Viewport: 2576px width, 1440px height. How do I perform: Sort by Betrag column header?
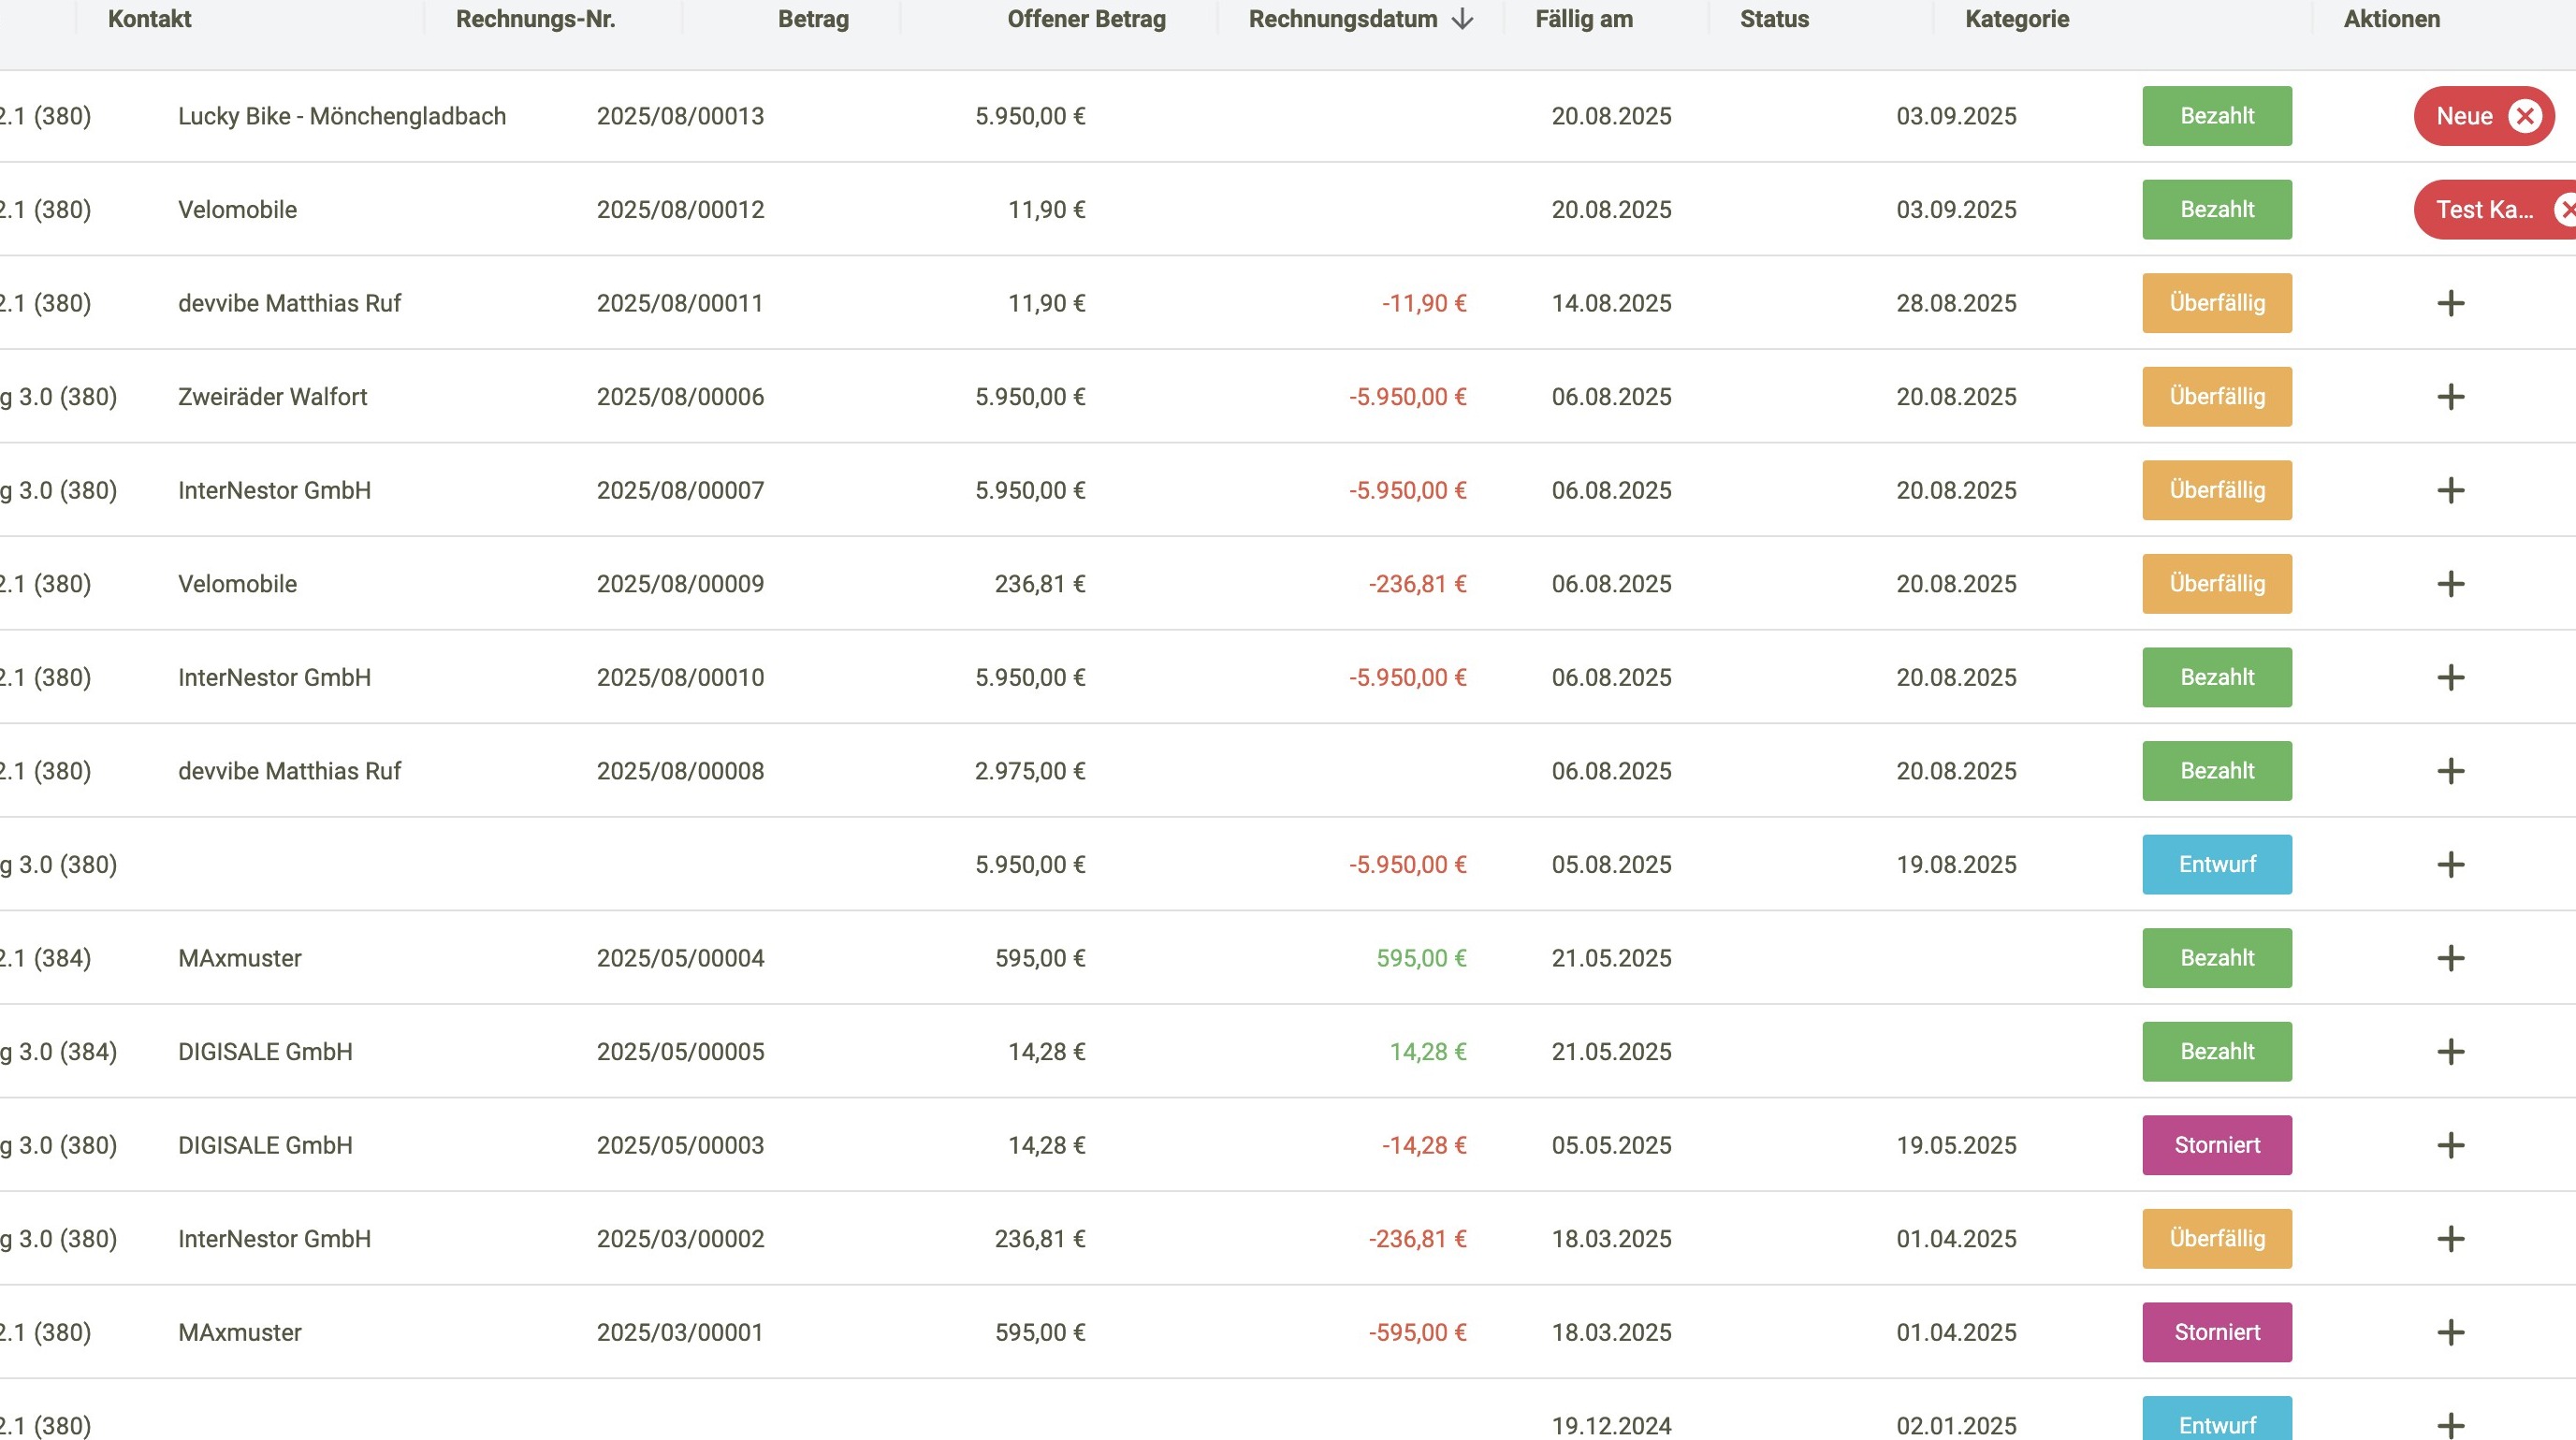pos(812,19)
